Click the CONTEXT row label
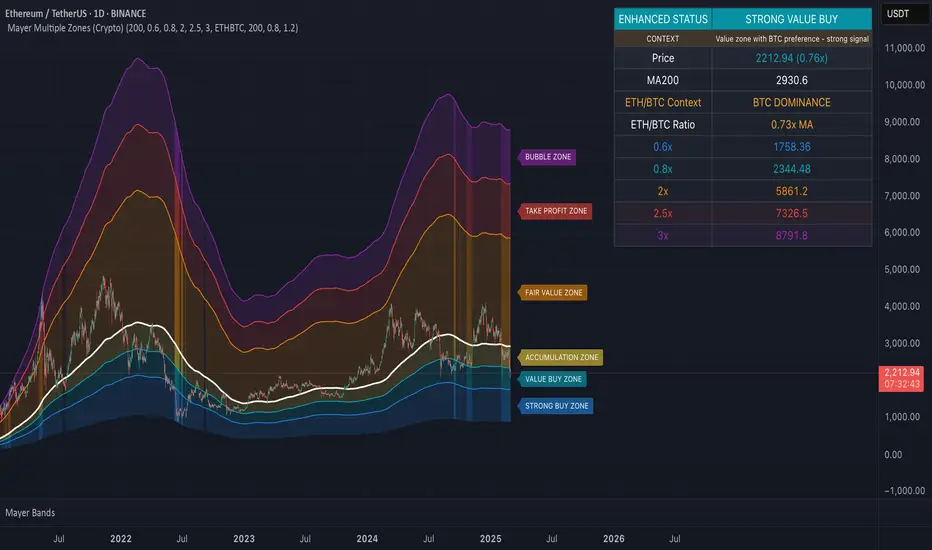This screenshot has height=550, width=932. point(663,39)
